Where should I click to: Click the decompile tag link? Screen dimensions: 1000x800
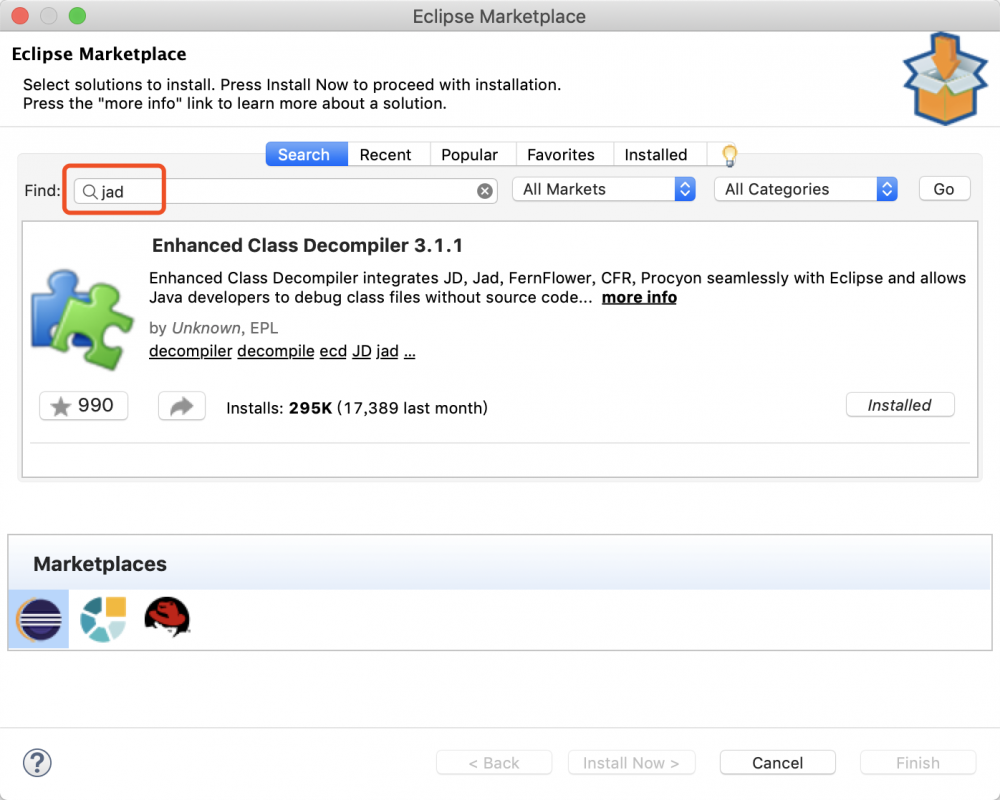tap(276, 352)
